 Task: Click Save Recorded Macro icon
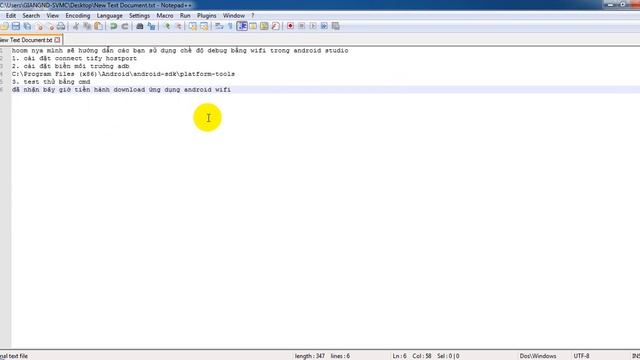[x=336, y=26]
